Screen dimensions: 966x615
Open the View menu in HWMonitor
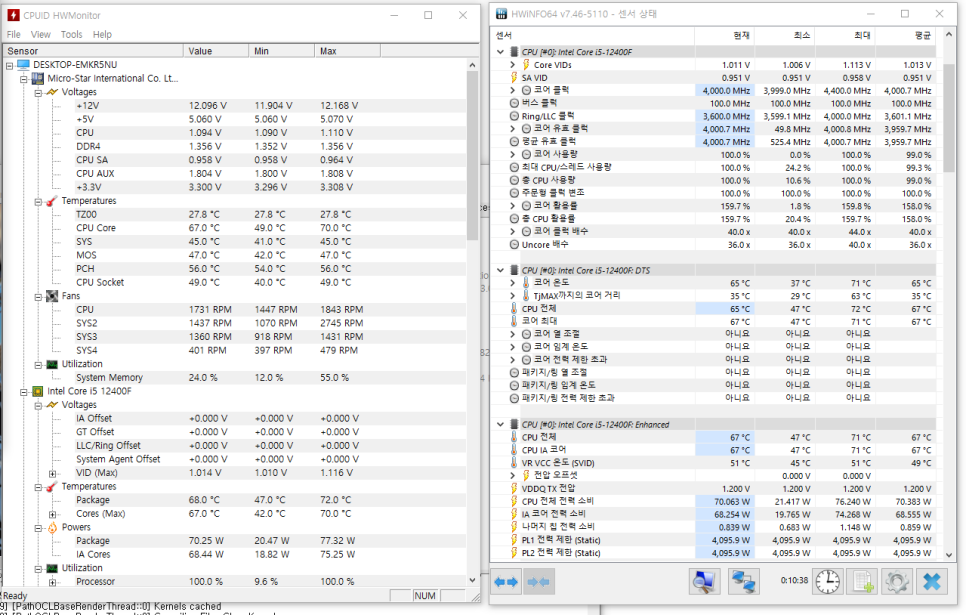(41, 35)
